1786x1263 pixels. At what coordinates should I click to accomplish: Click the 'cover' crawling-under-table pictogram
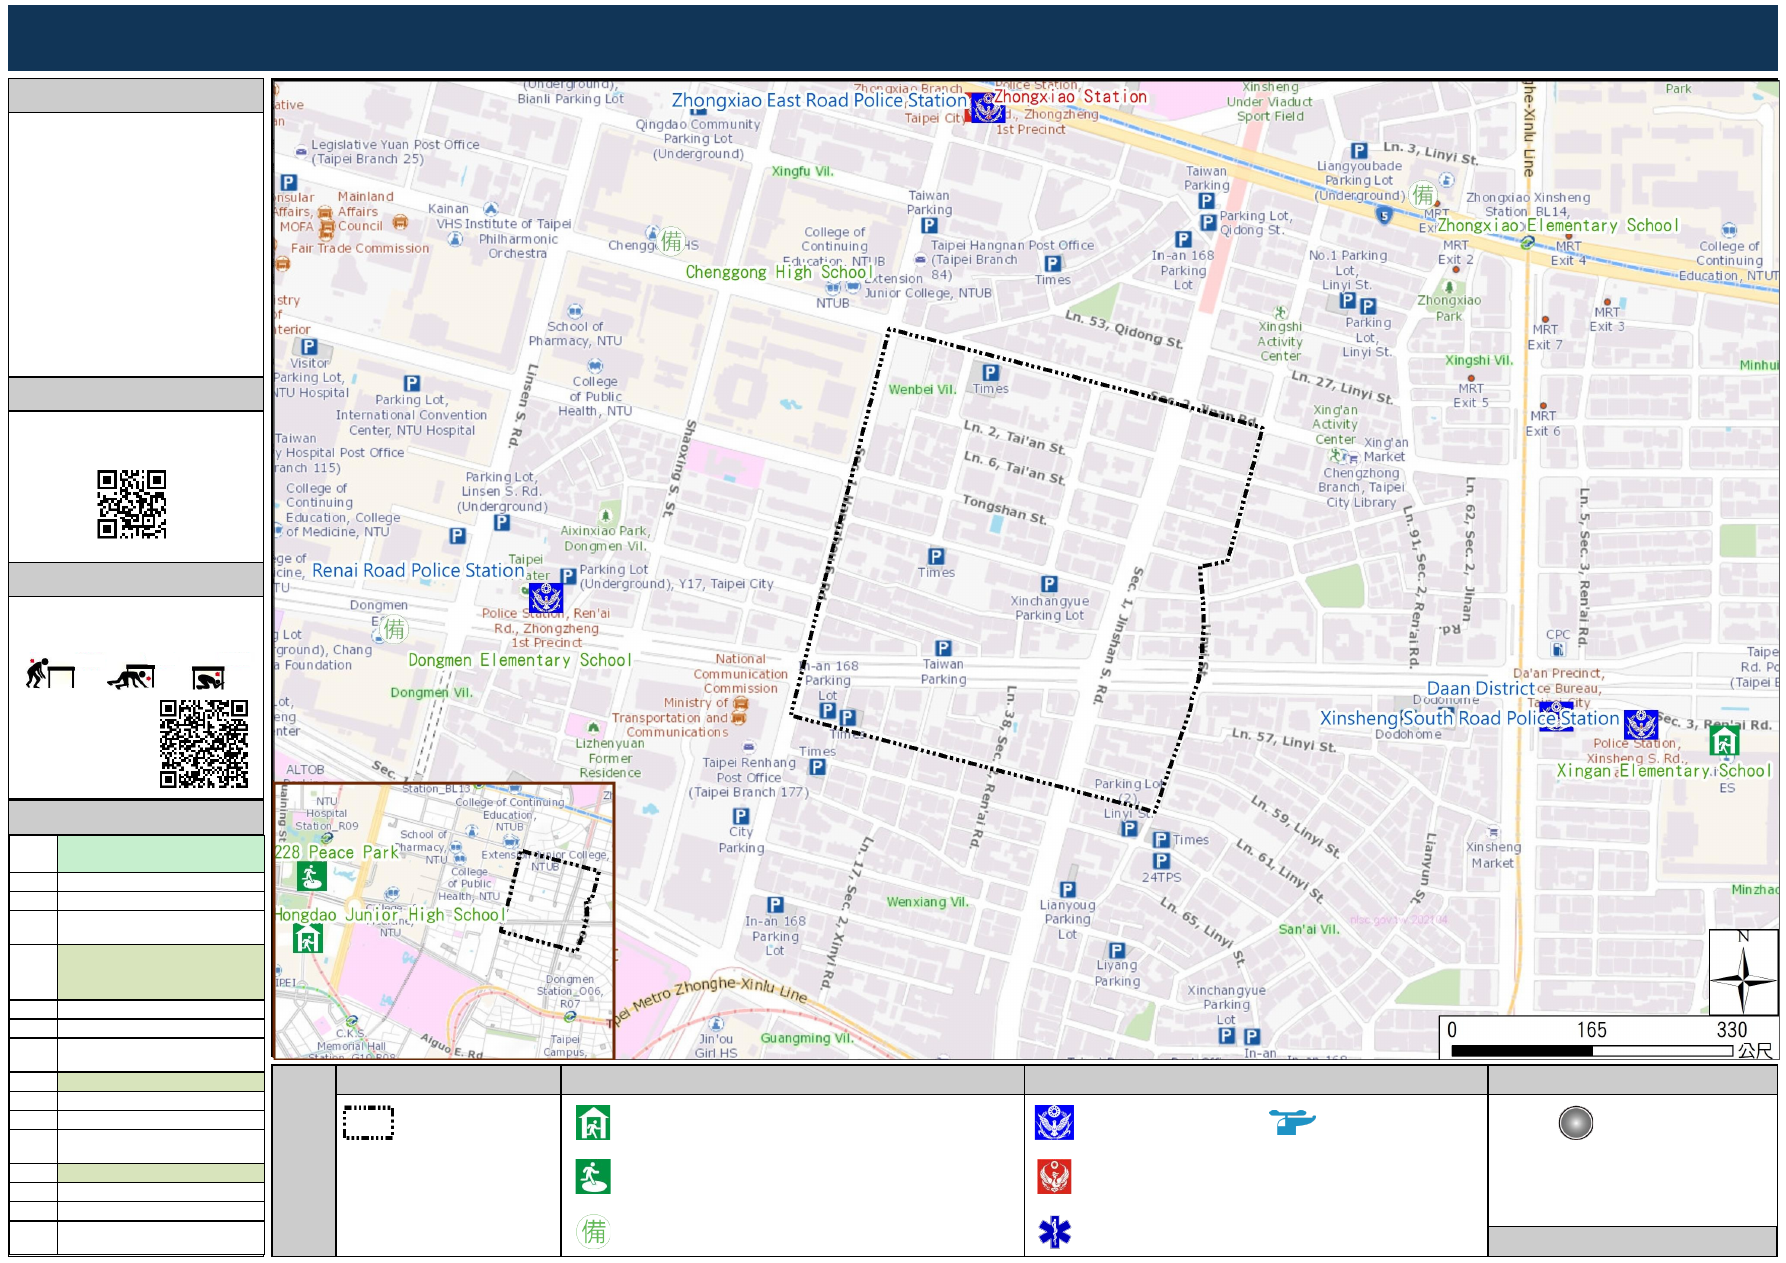click(131, 677)
